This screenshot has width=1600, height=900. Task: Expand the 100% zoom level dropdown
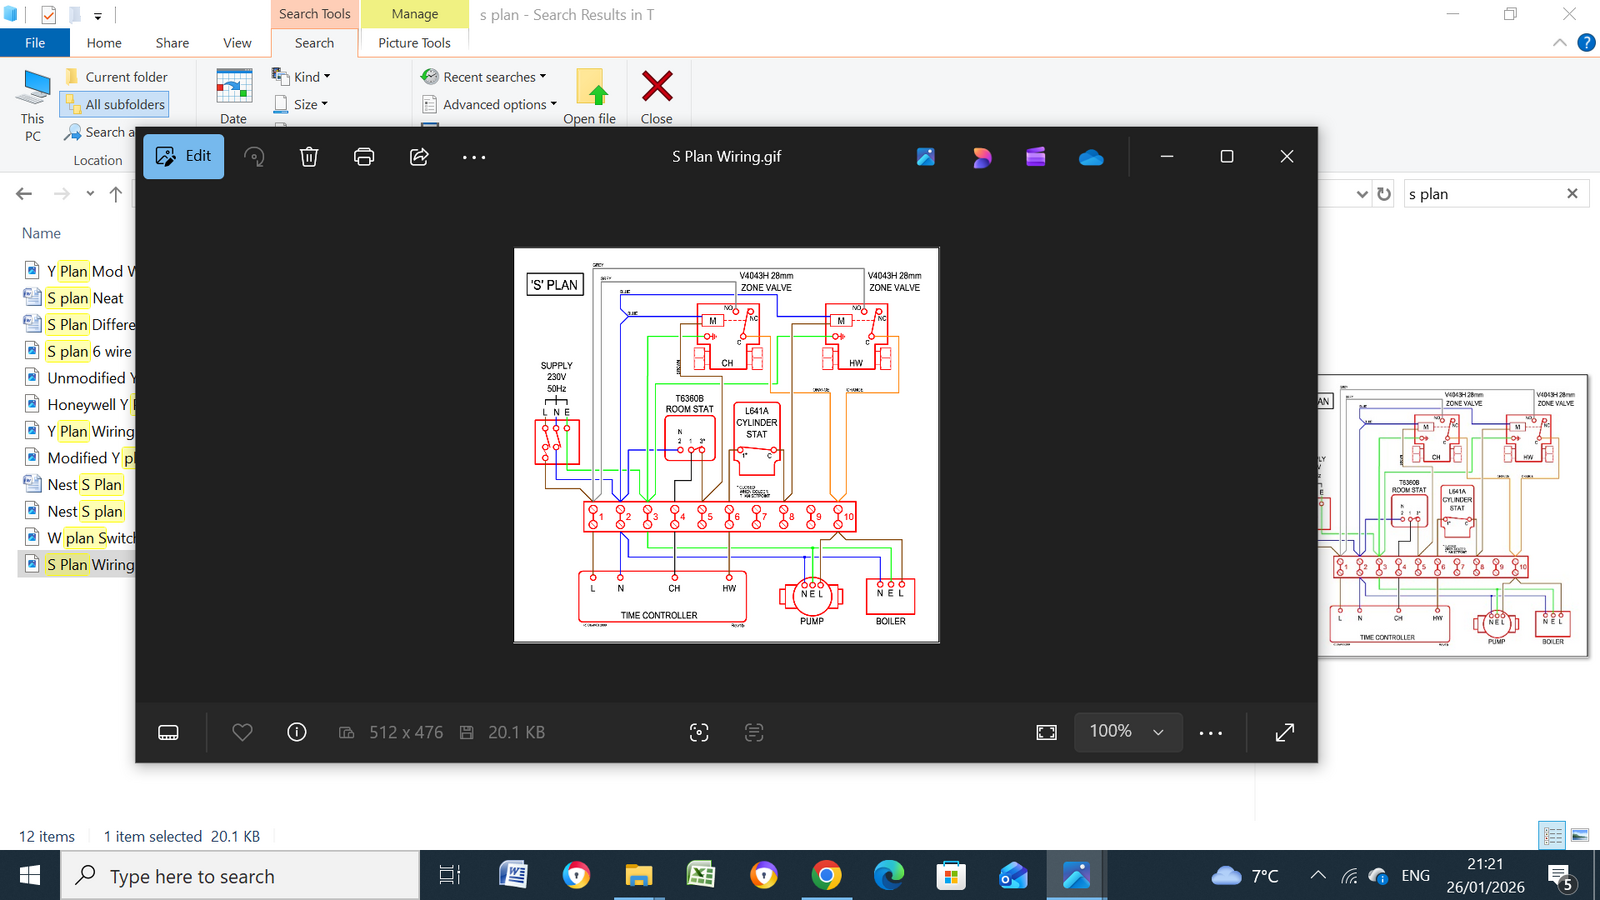1128,732
